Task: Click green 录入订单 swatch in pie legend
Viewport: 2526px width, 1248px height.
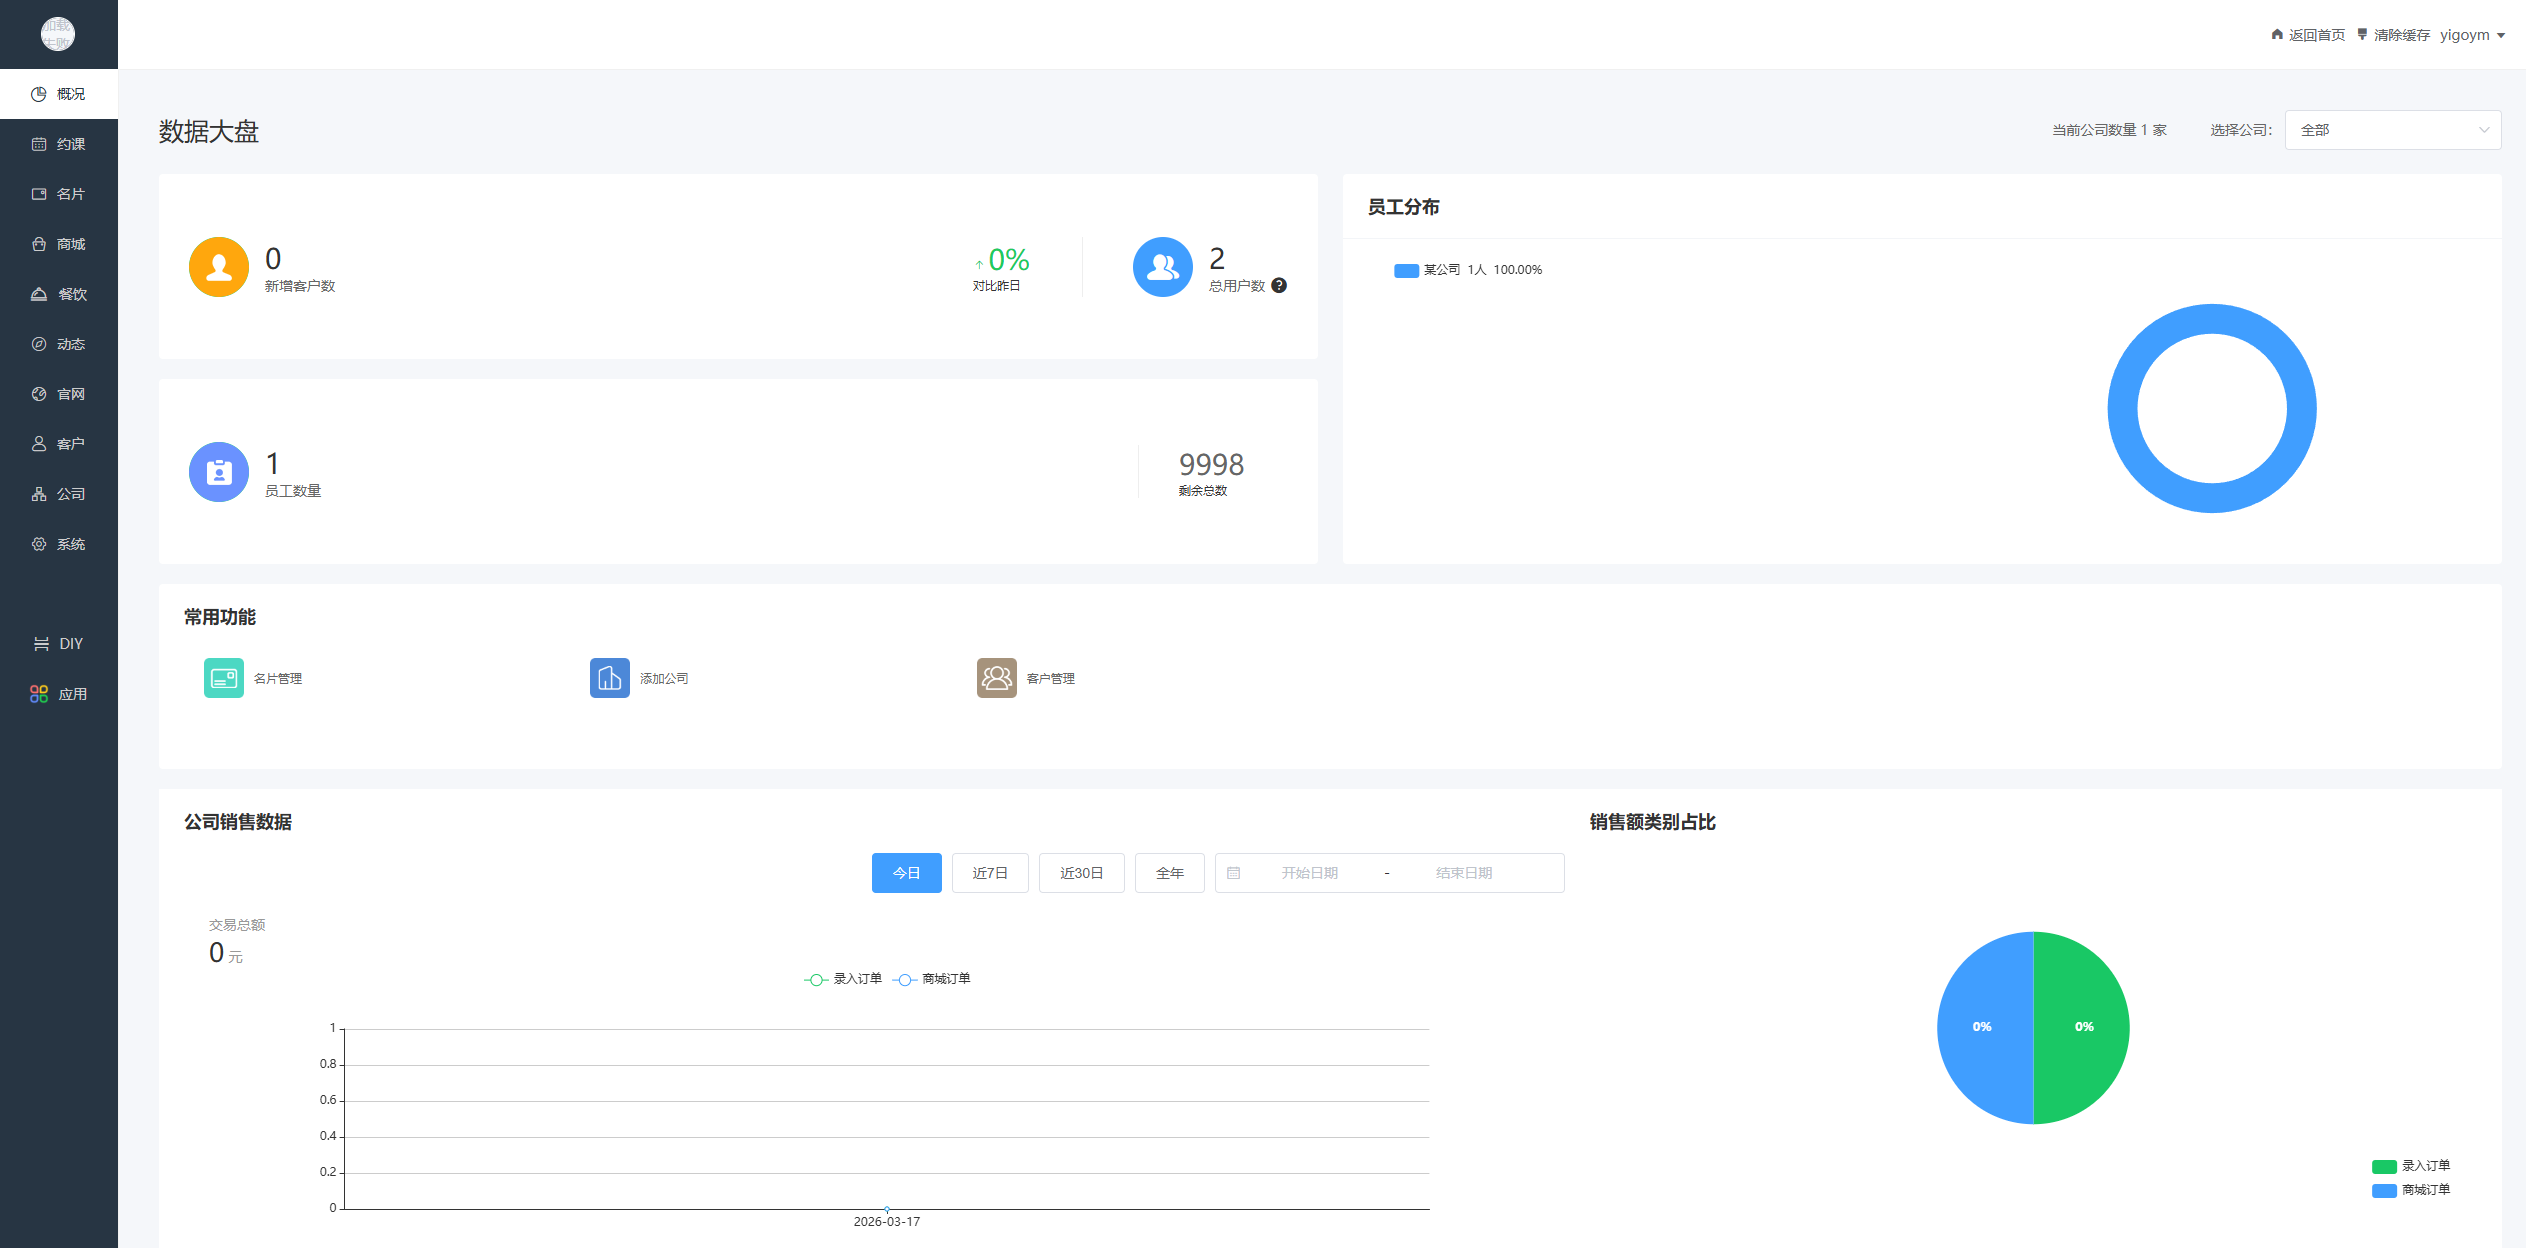Action: pyautogui.click(x=2383, y=1166)
